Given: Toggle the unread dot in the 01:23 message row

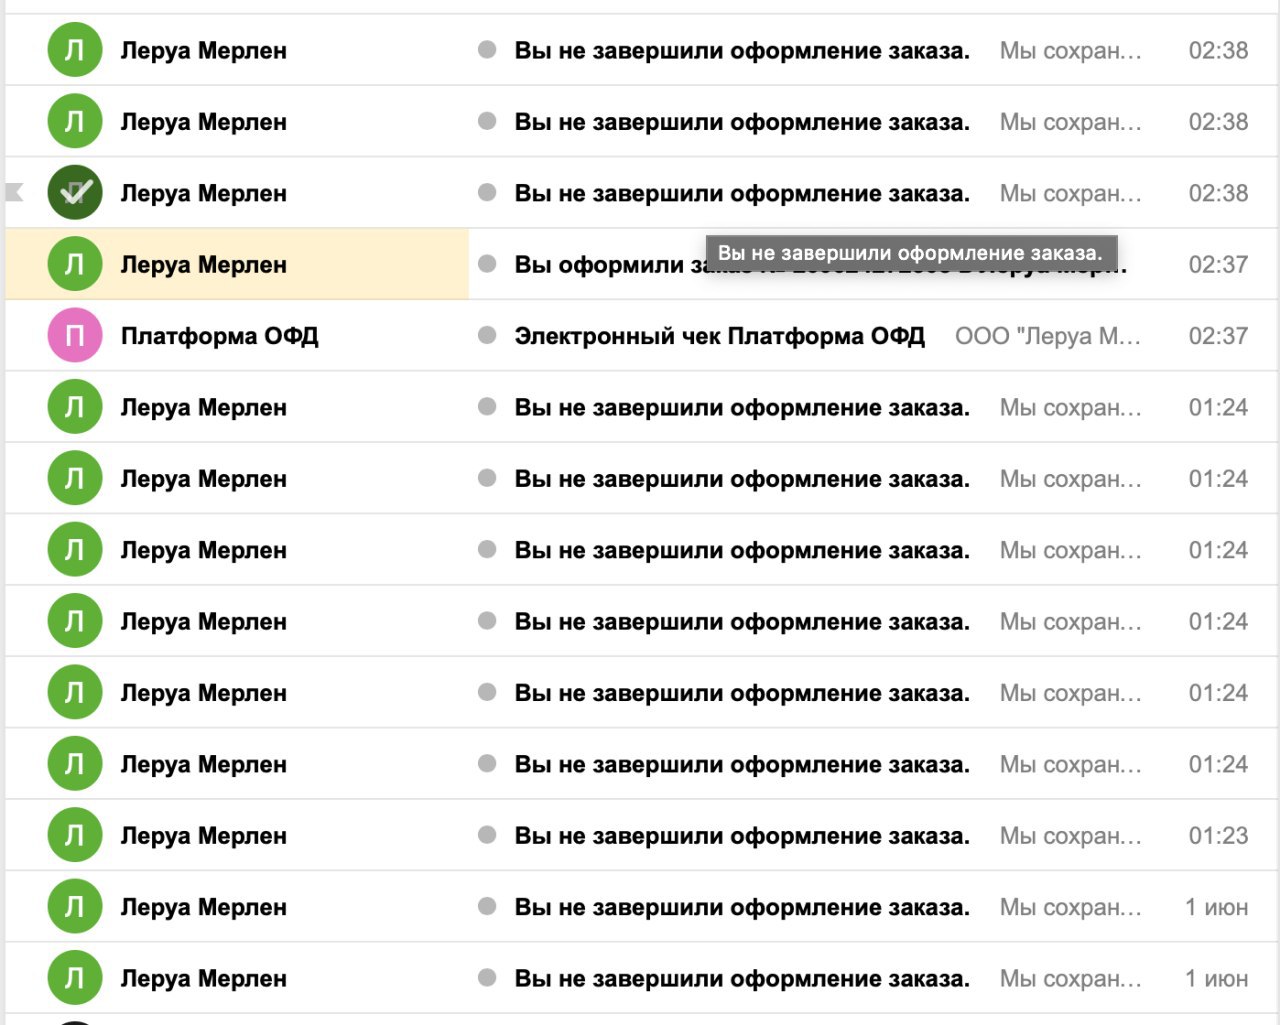Looking at the screenshot, I should tap(487, 835).
